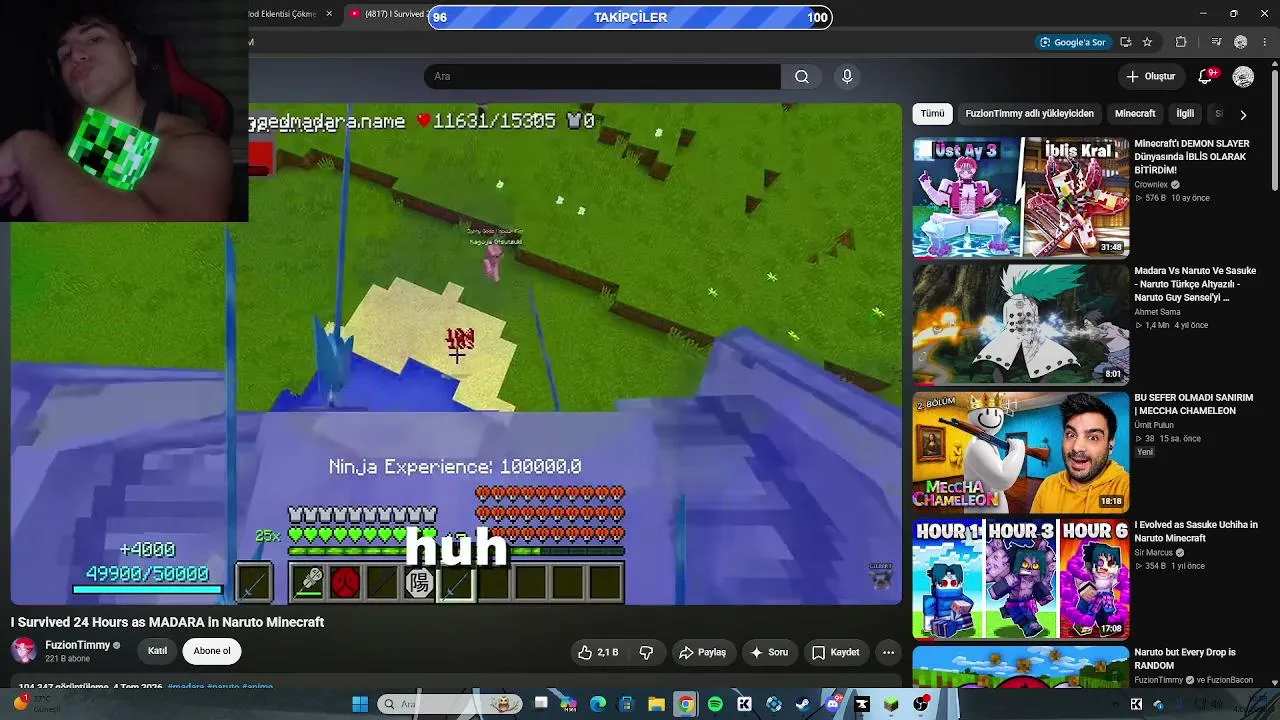
Task: Share the video via 'Paylaş'
Action: coord(702,652)
